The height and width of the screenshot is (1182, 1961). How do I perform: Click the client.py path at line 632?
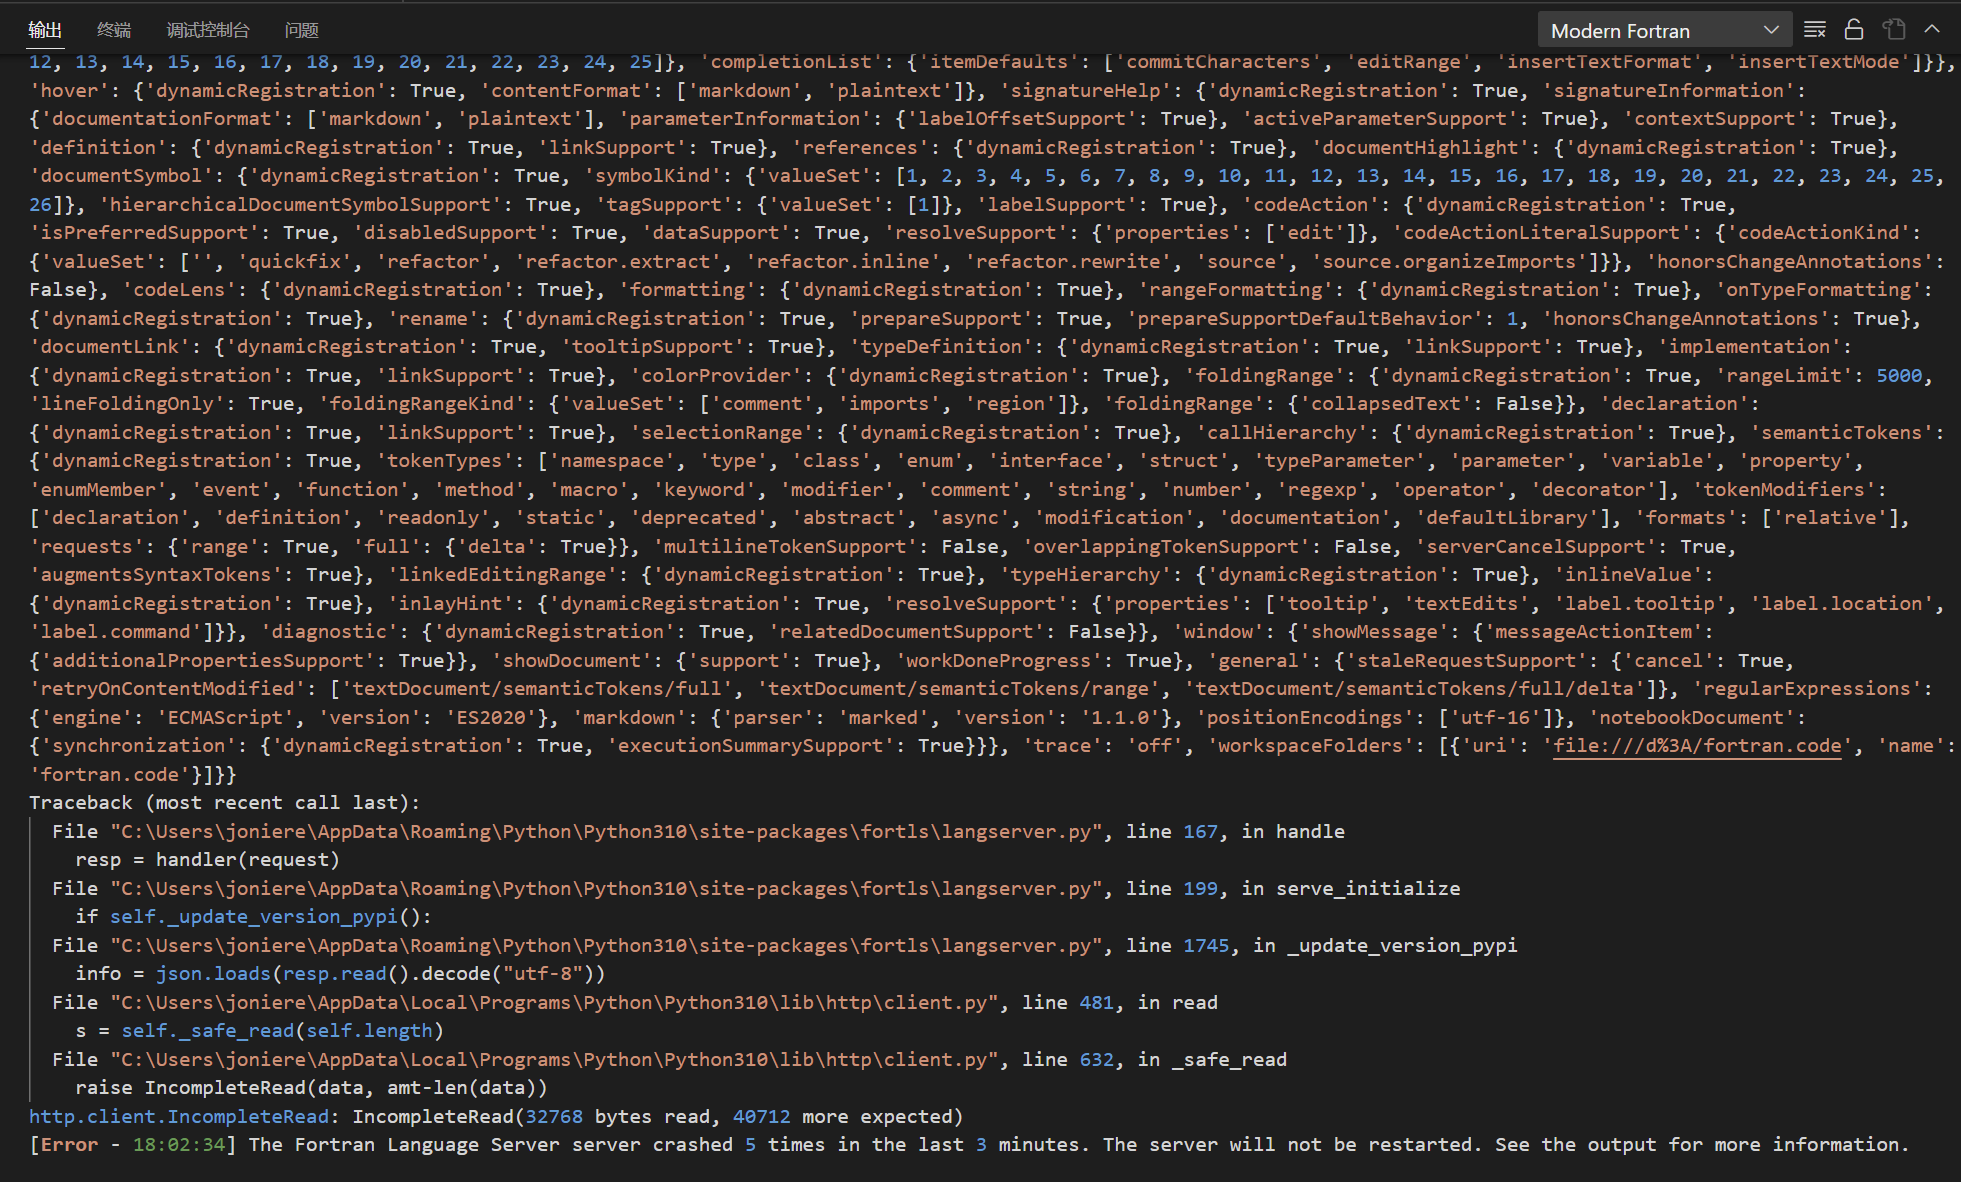pyautogui.click(x=552, y=1058)
